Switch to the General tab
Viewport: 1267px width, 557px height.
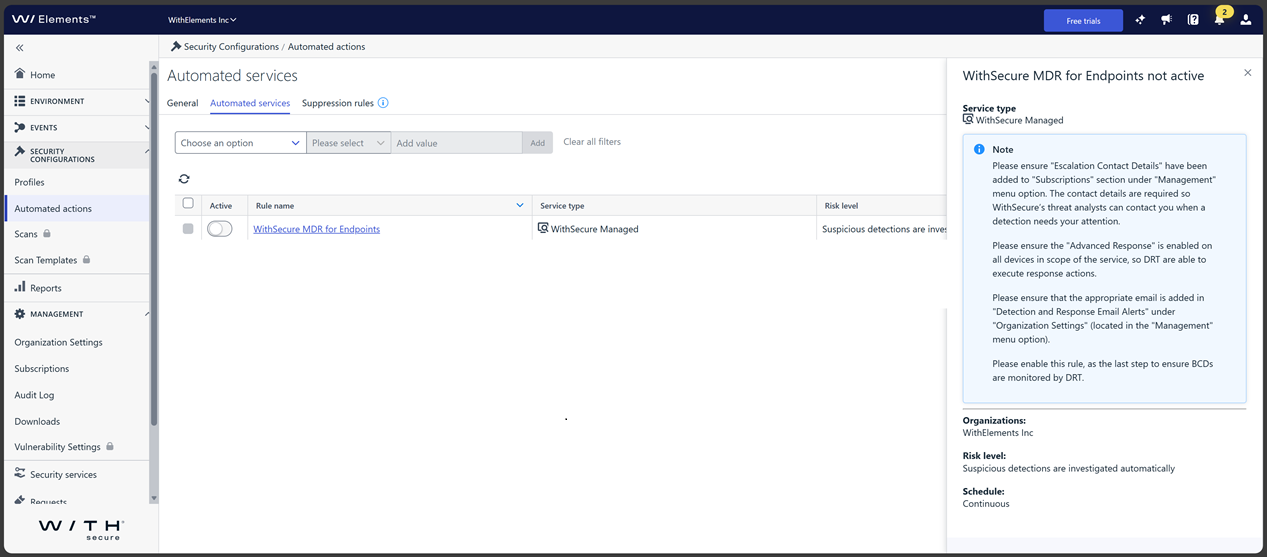pyautogui.click(x=182, y=103)
